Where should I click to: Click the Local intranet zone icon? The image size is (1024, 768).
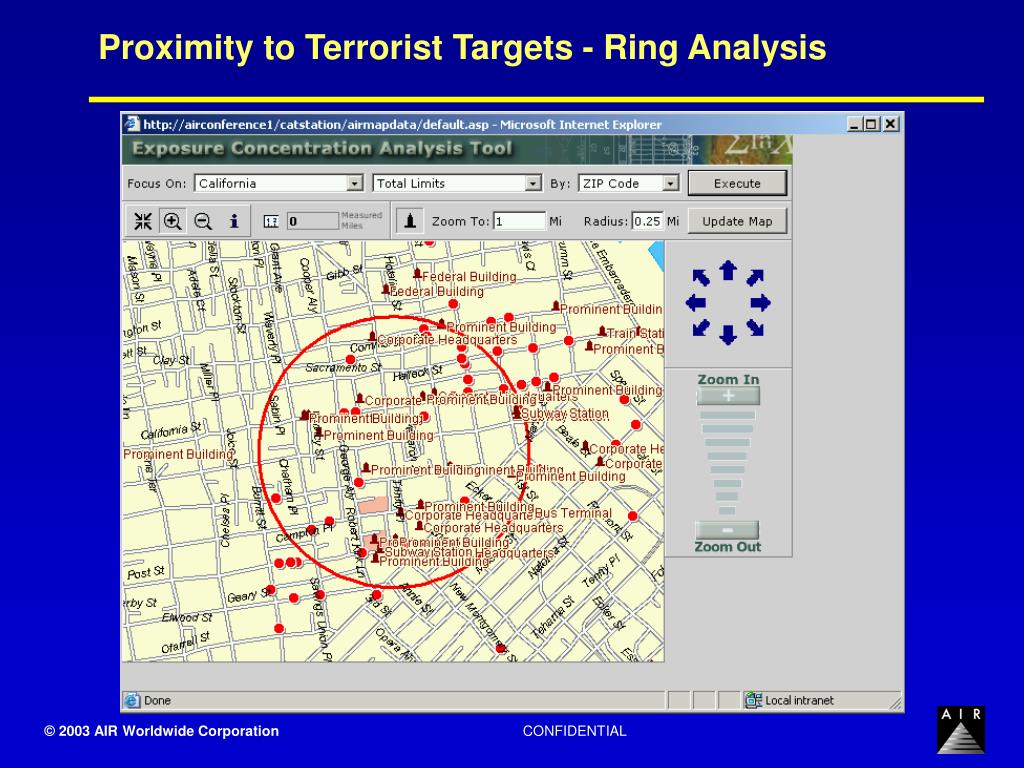(754, 700)
